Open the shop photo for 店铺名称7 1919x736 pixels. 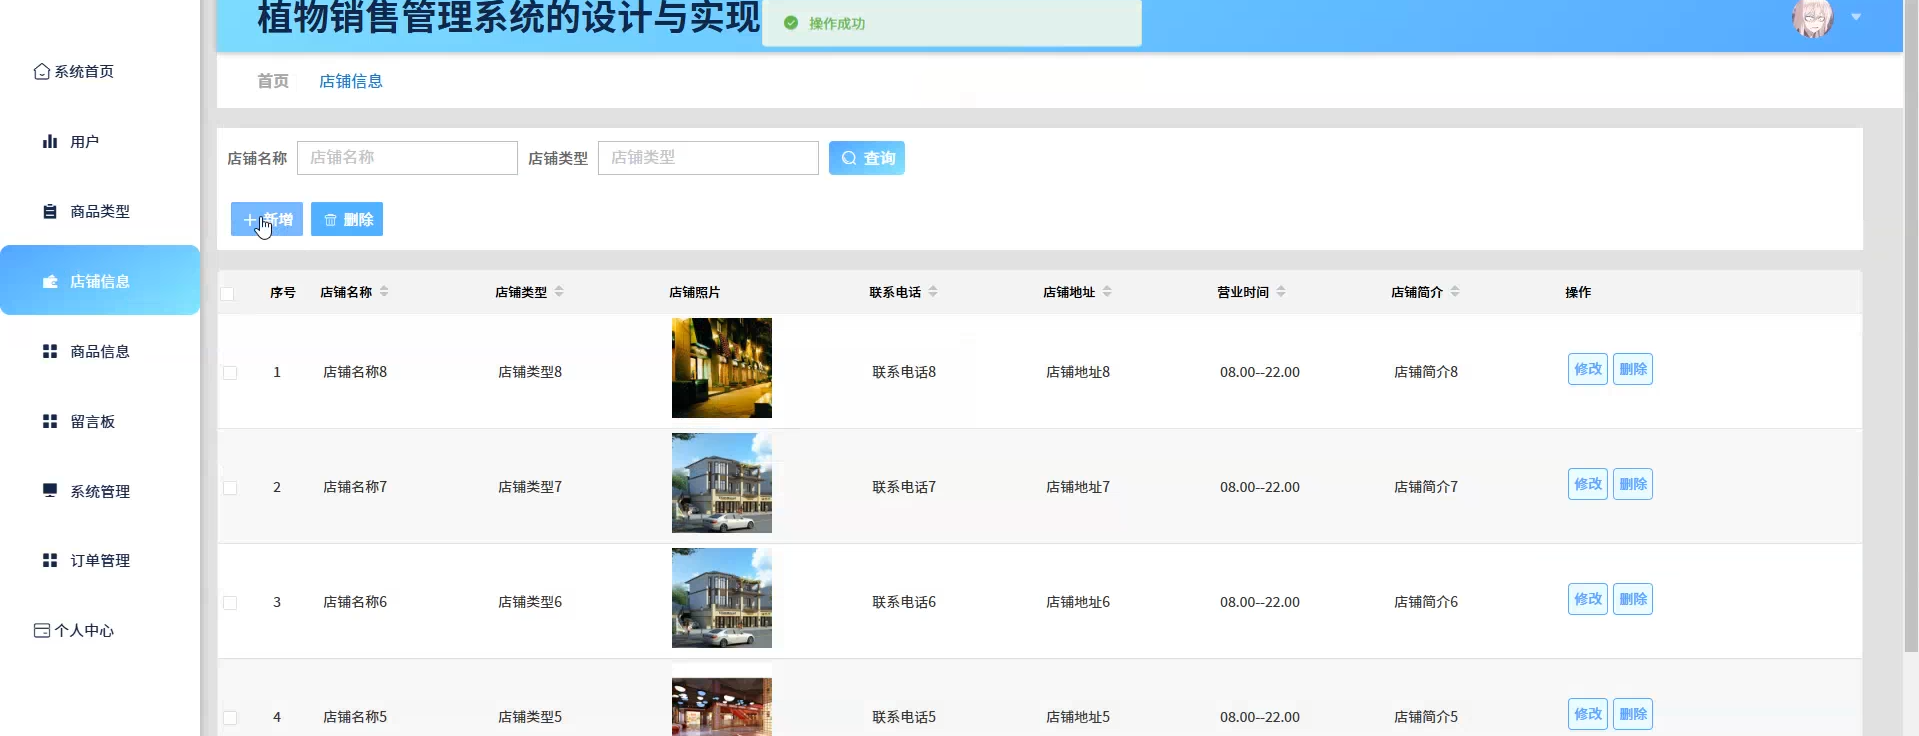tap(722, 483)
